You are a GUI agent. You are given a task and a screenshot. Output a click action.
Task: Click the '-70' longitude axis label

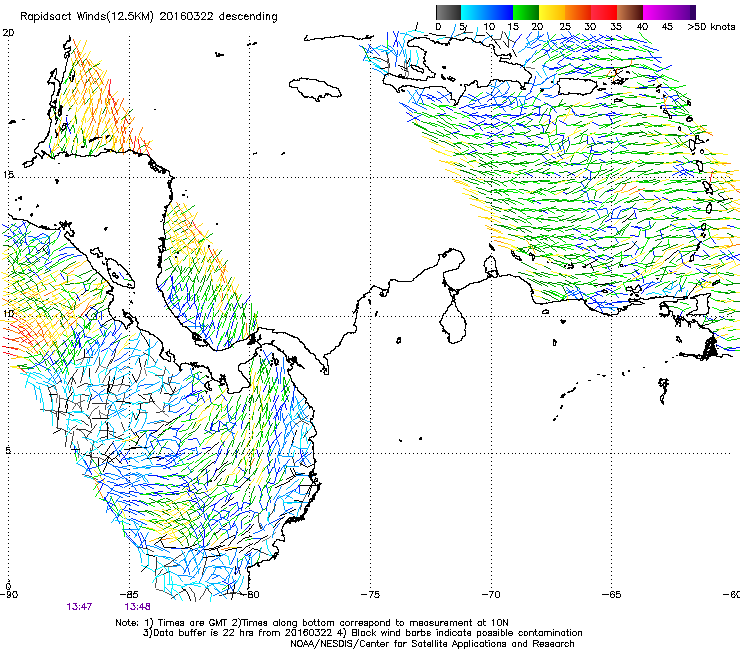pyautogui.click(x=491, y=594)
